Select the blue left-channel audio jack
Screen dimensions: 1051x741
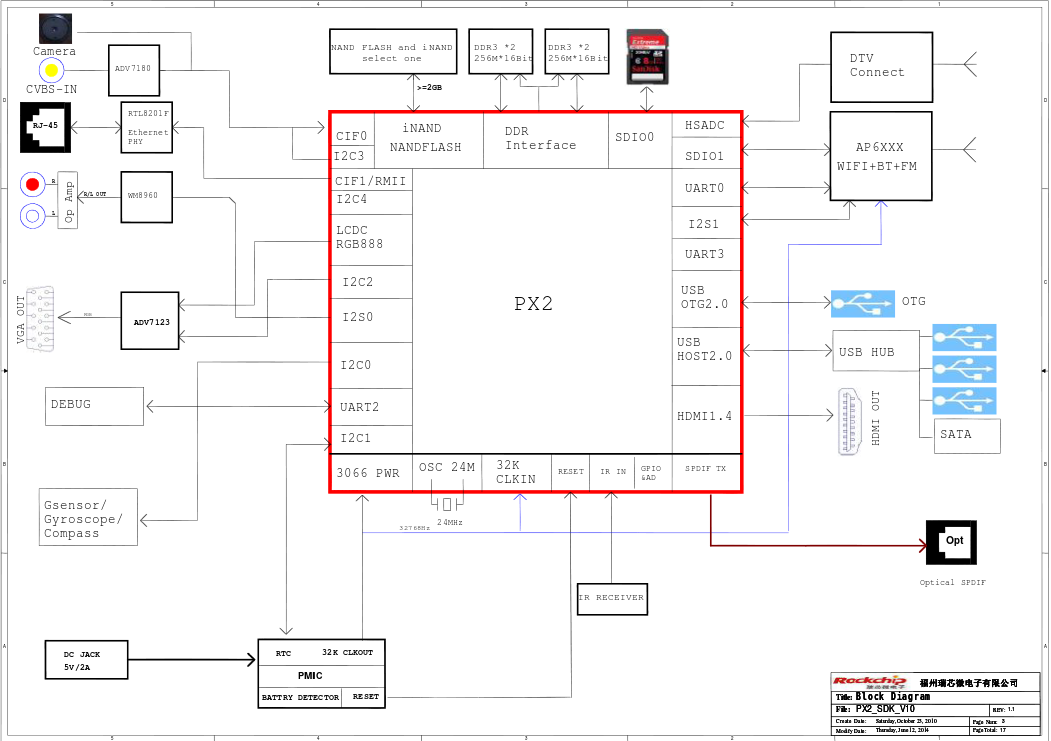[x=32, y=216]
